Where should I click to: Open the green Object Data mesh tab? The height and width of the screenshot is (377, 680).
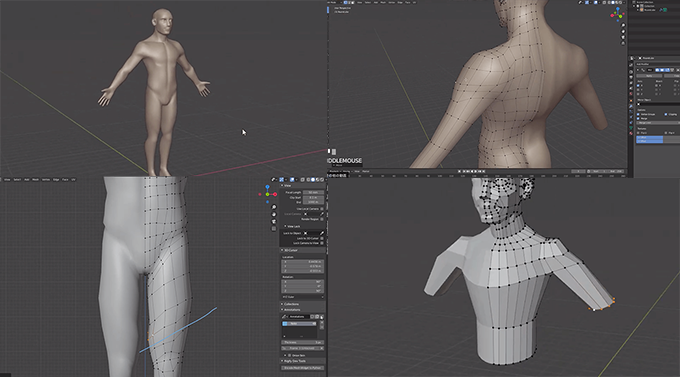[x=631, y=128]
